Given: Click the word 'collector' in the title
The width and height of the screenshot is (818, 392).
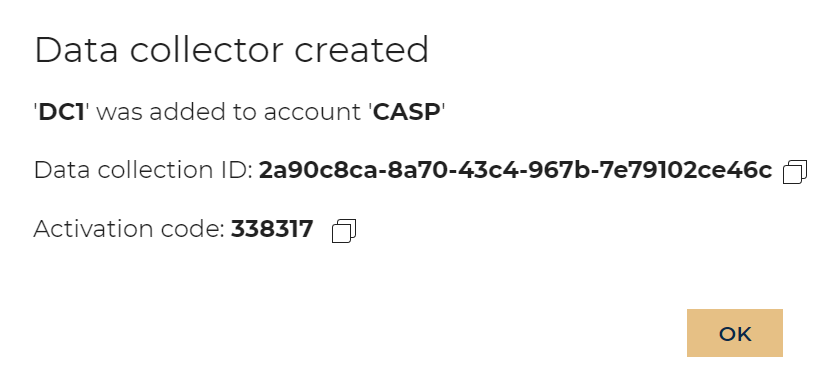Looking at the screenshot, I should tap(207, 50).
